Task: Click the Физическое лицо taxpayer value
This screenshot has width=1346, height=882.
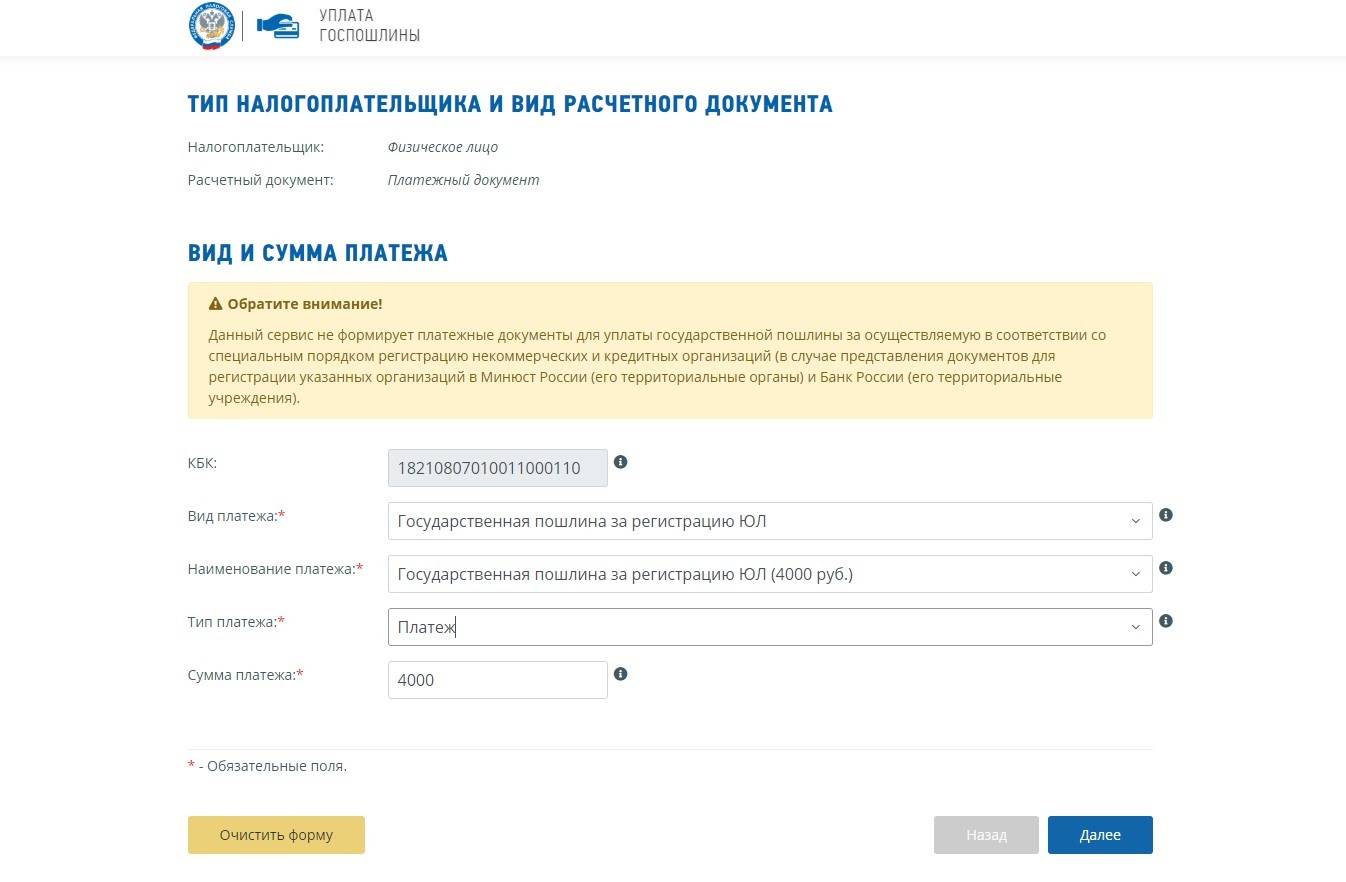Action: 442,147
